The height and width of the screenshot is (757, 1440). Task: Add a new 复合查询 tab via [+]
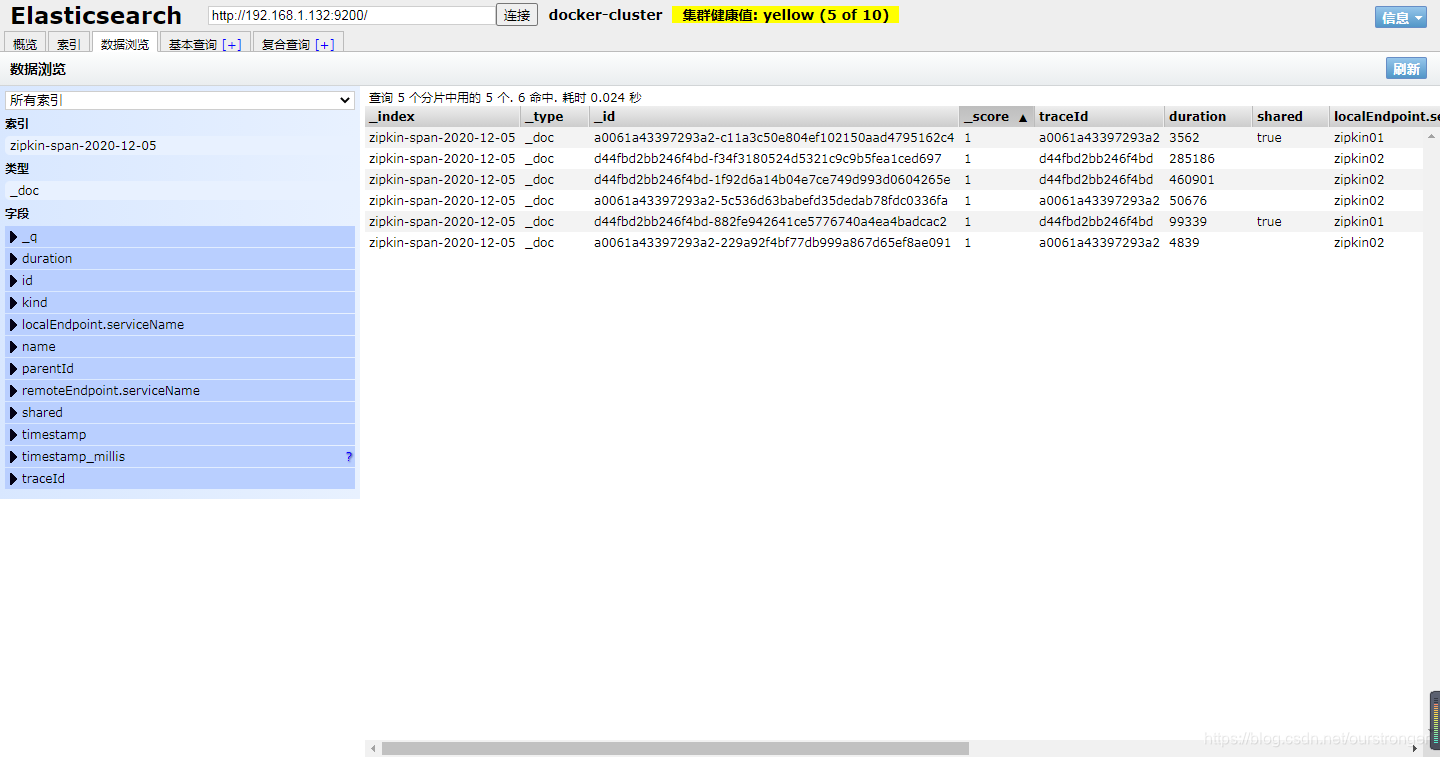click(325, 45)
